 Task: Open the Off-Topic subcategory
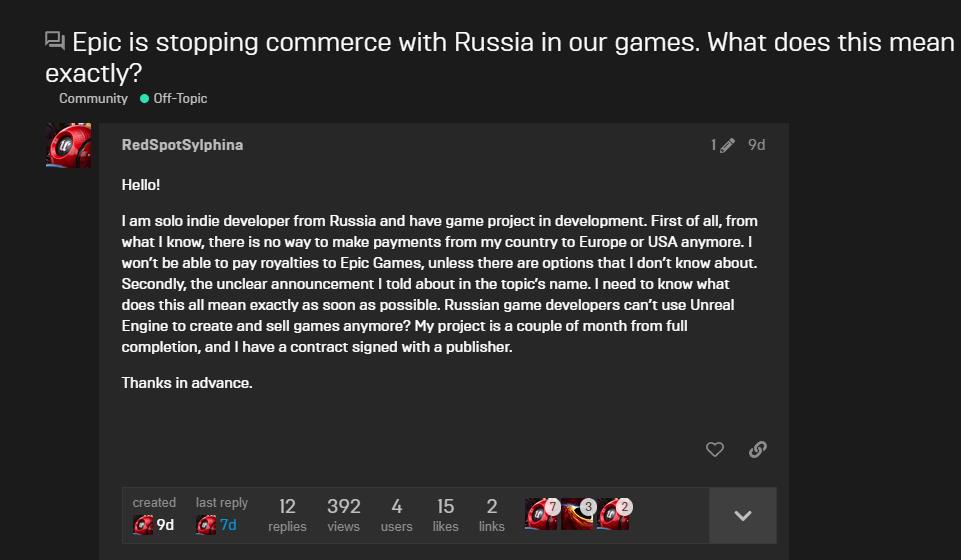[x=180, y=99]
